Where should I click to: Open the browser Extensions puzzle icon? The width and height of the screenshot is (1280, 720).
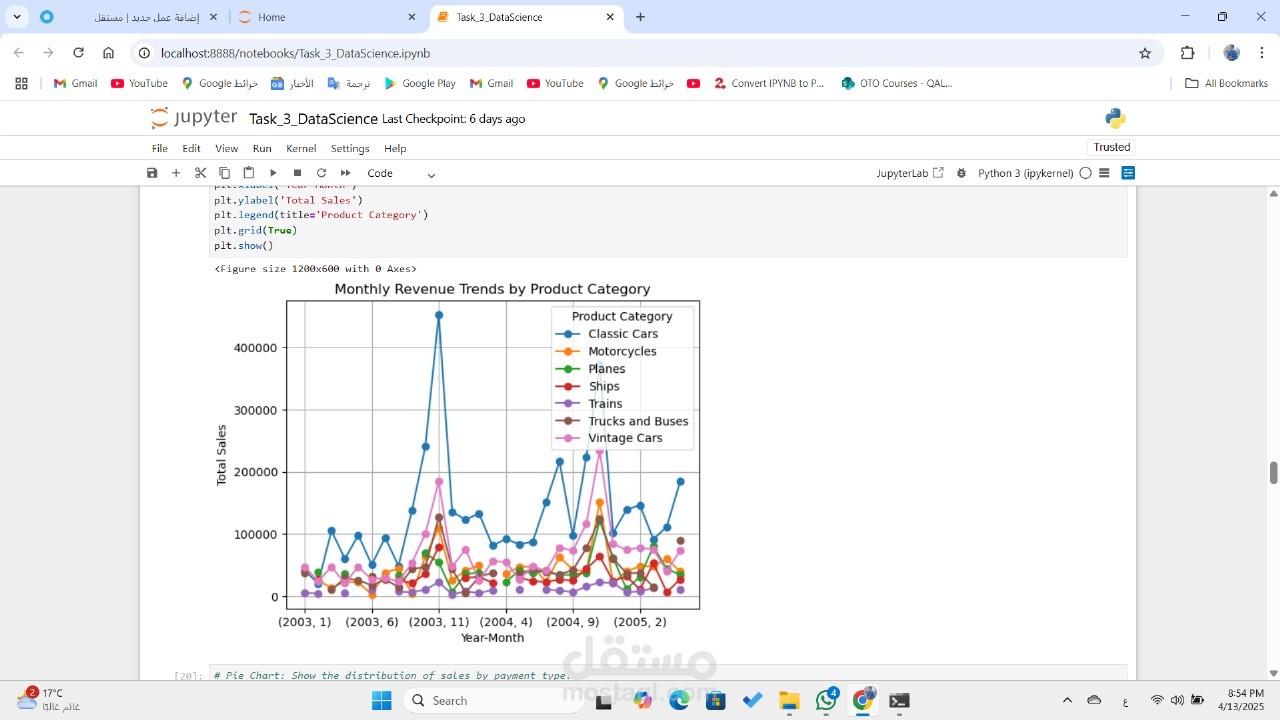1188,53
